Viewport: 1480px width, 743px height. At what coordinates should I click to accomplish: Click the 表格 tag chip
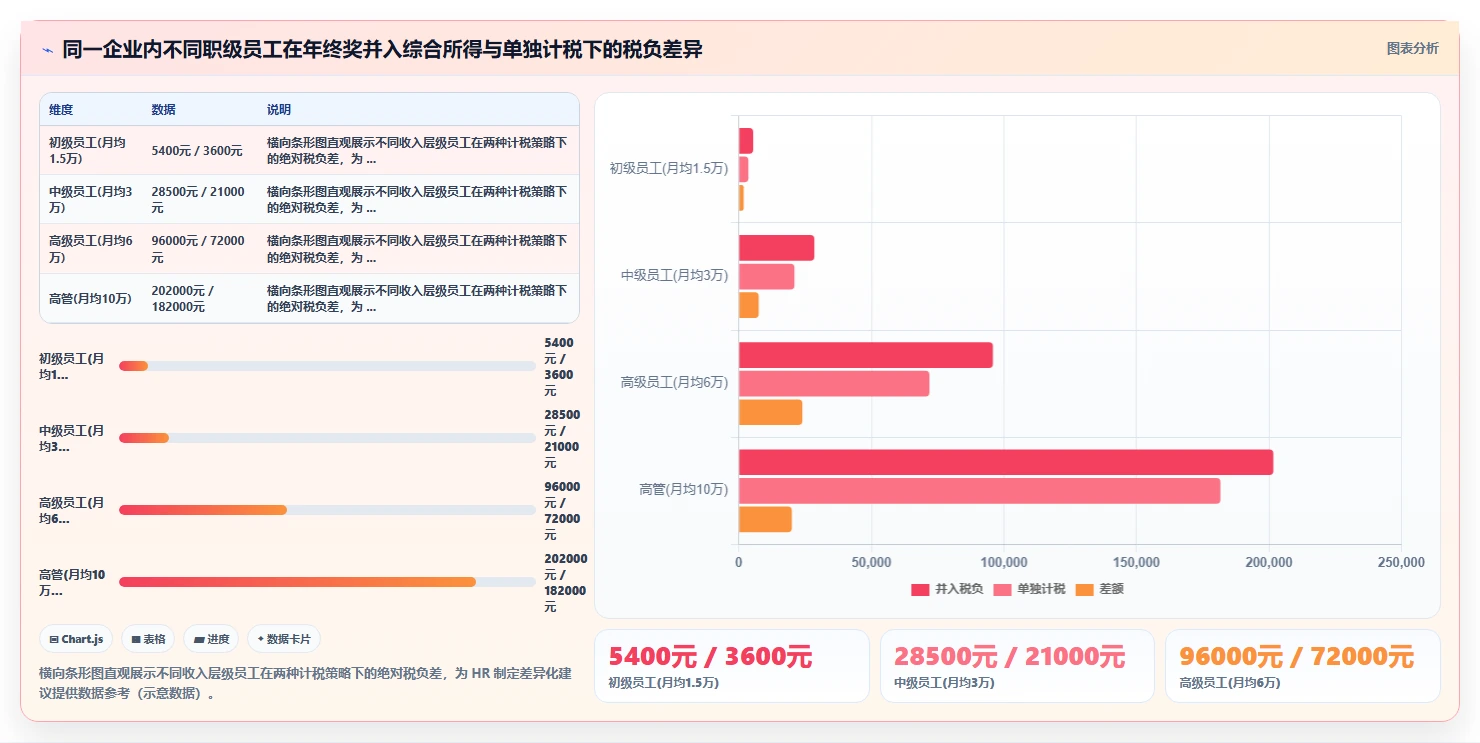(x=148, y=639)
